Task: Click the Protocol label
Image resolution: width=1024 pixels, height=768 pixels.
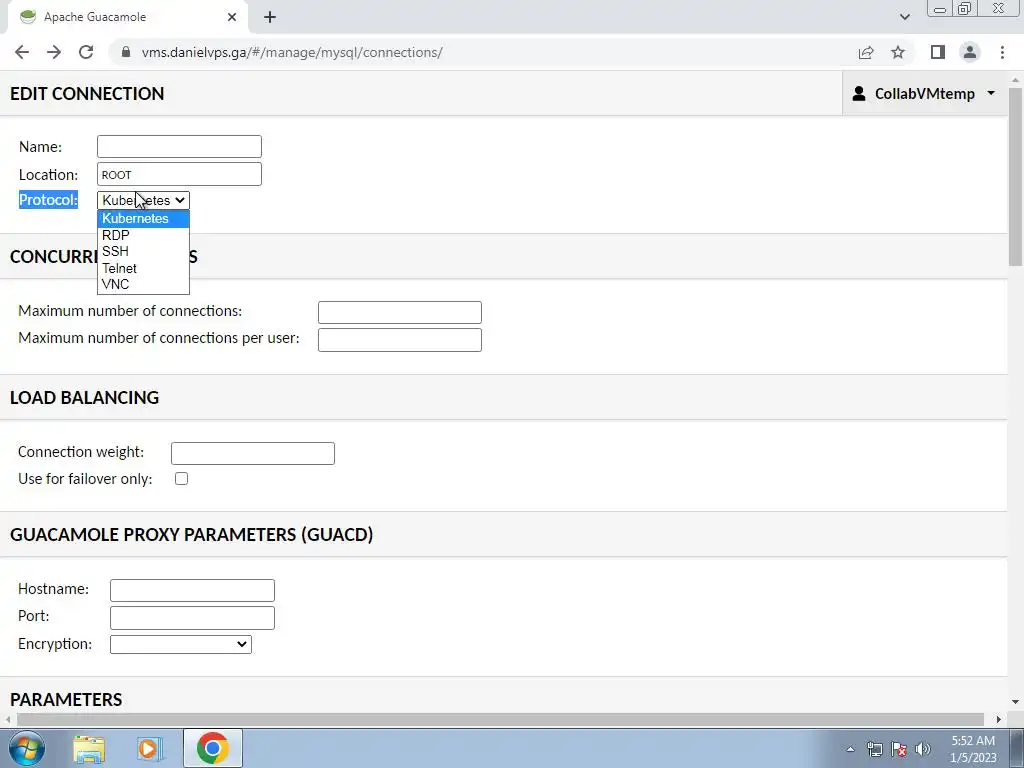Action: click(48, 200)
